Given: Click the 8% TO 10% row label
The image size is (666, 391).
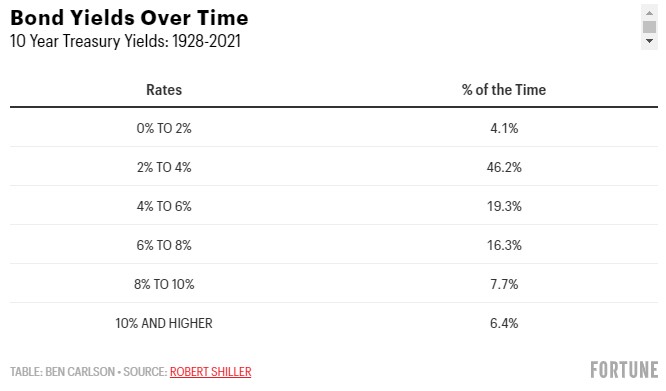Looking at the screenshot, I should pyautogui.click(x=164, y=284).
